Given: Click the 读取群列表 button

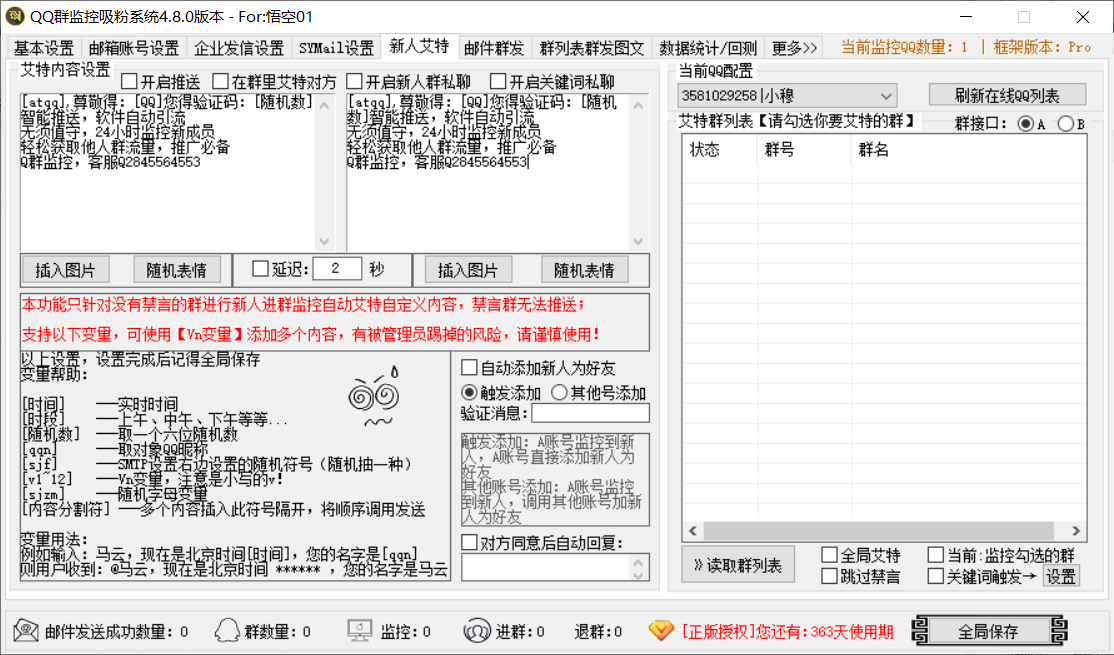Looking at the screenshot, I should click(738, 565).
